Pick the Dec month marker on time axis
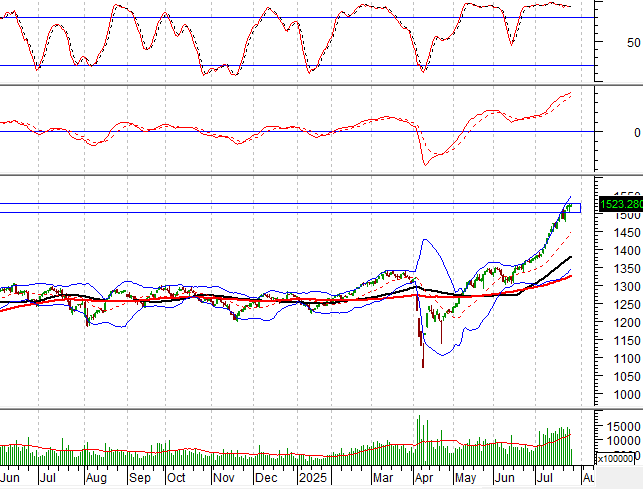 pyautogui.click(x=265, y=479)
